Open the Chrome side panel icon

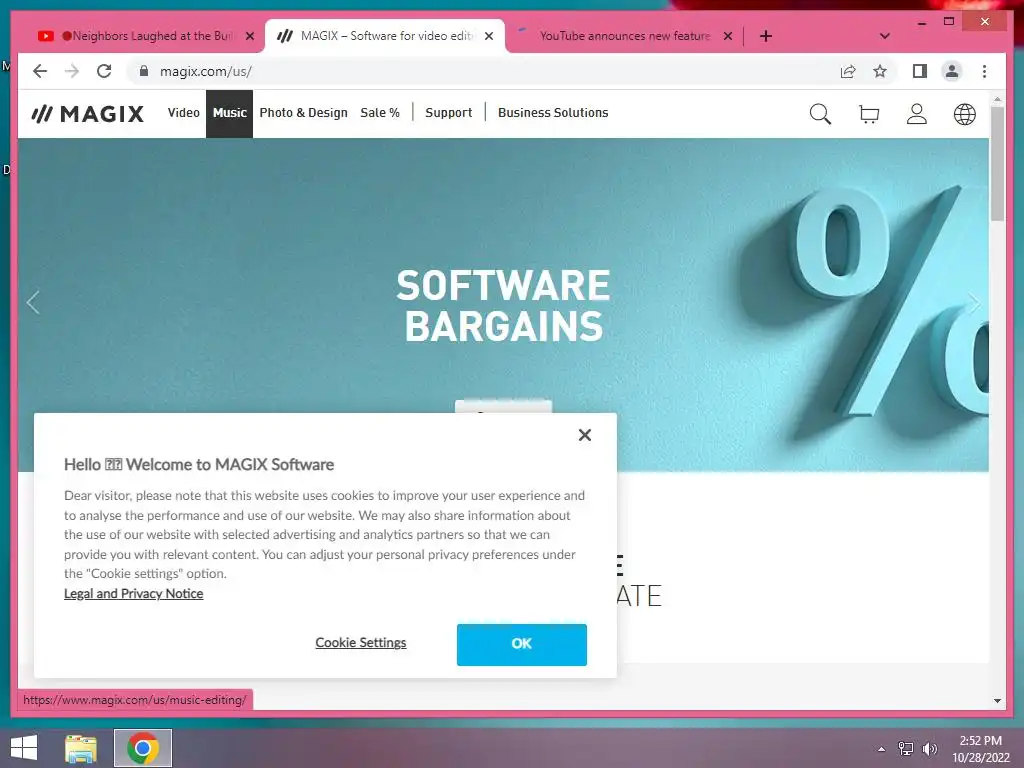tap(920, 71)
